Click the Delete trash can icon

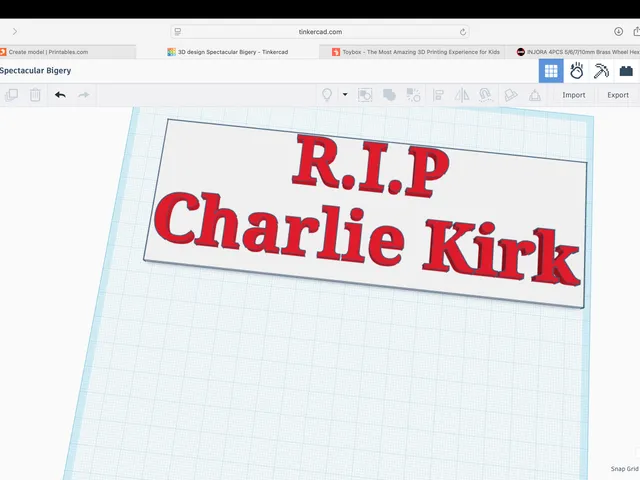(35, 95)
